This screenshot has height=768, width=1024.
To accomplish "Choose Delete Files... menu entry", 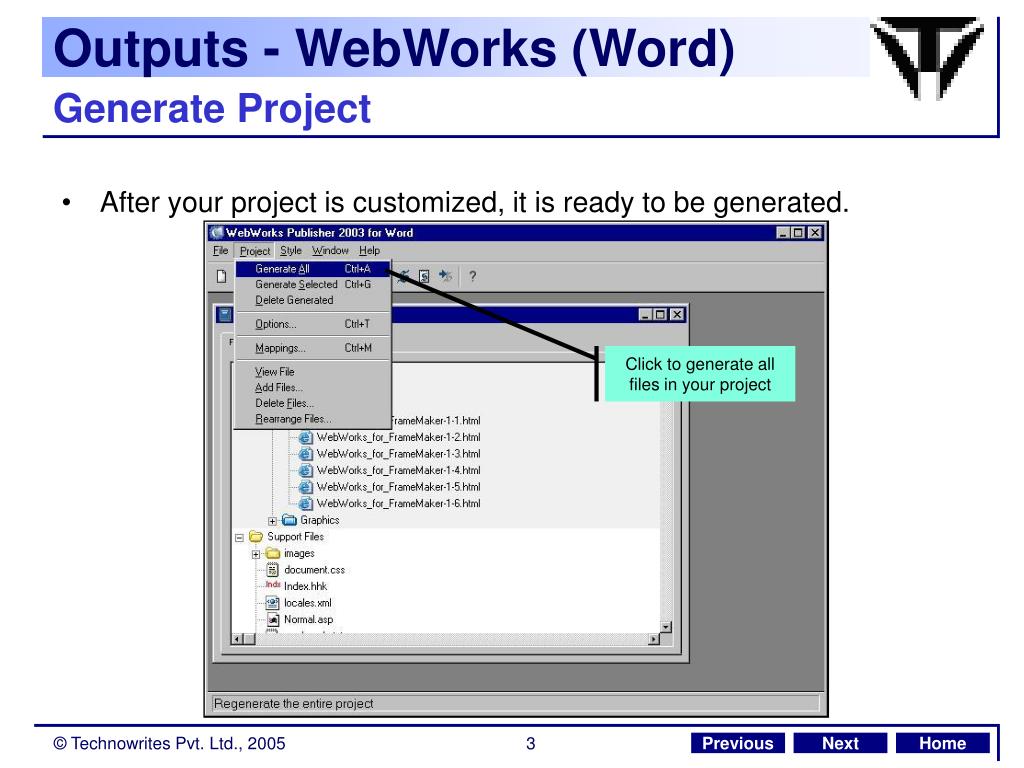I will [x=313, y=403].
